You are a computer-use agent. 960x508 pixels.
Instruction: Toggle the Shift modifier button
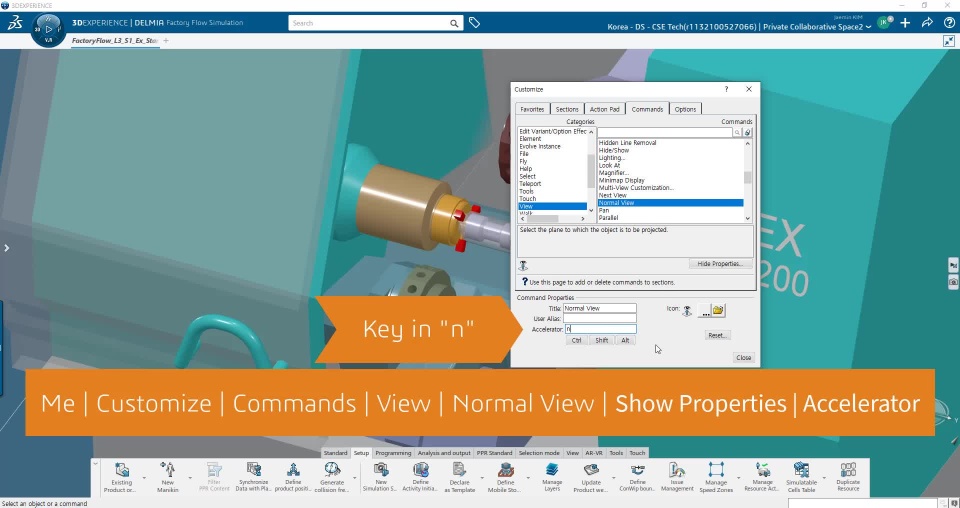coord(602,340)
